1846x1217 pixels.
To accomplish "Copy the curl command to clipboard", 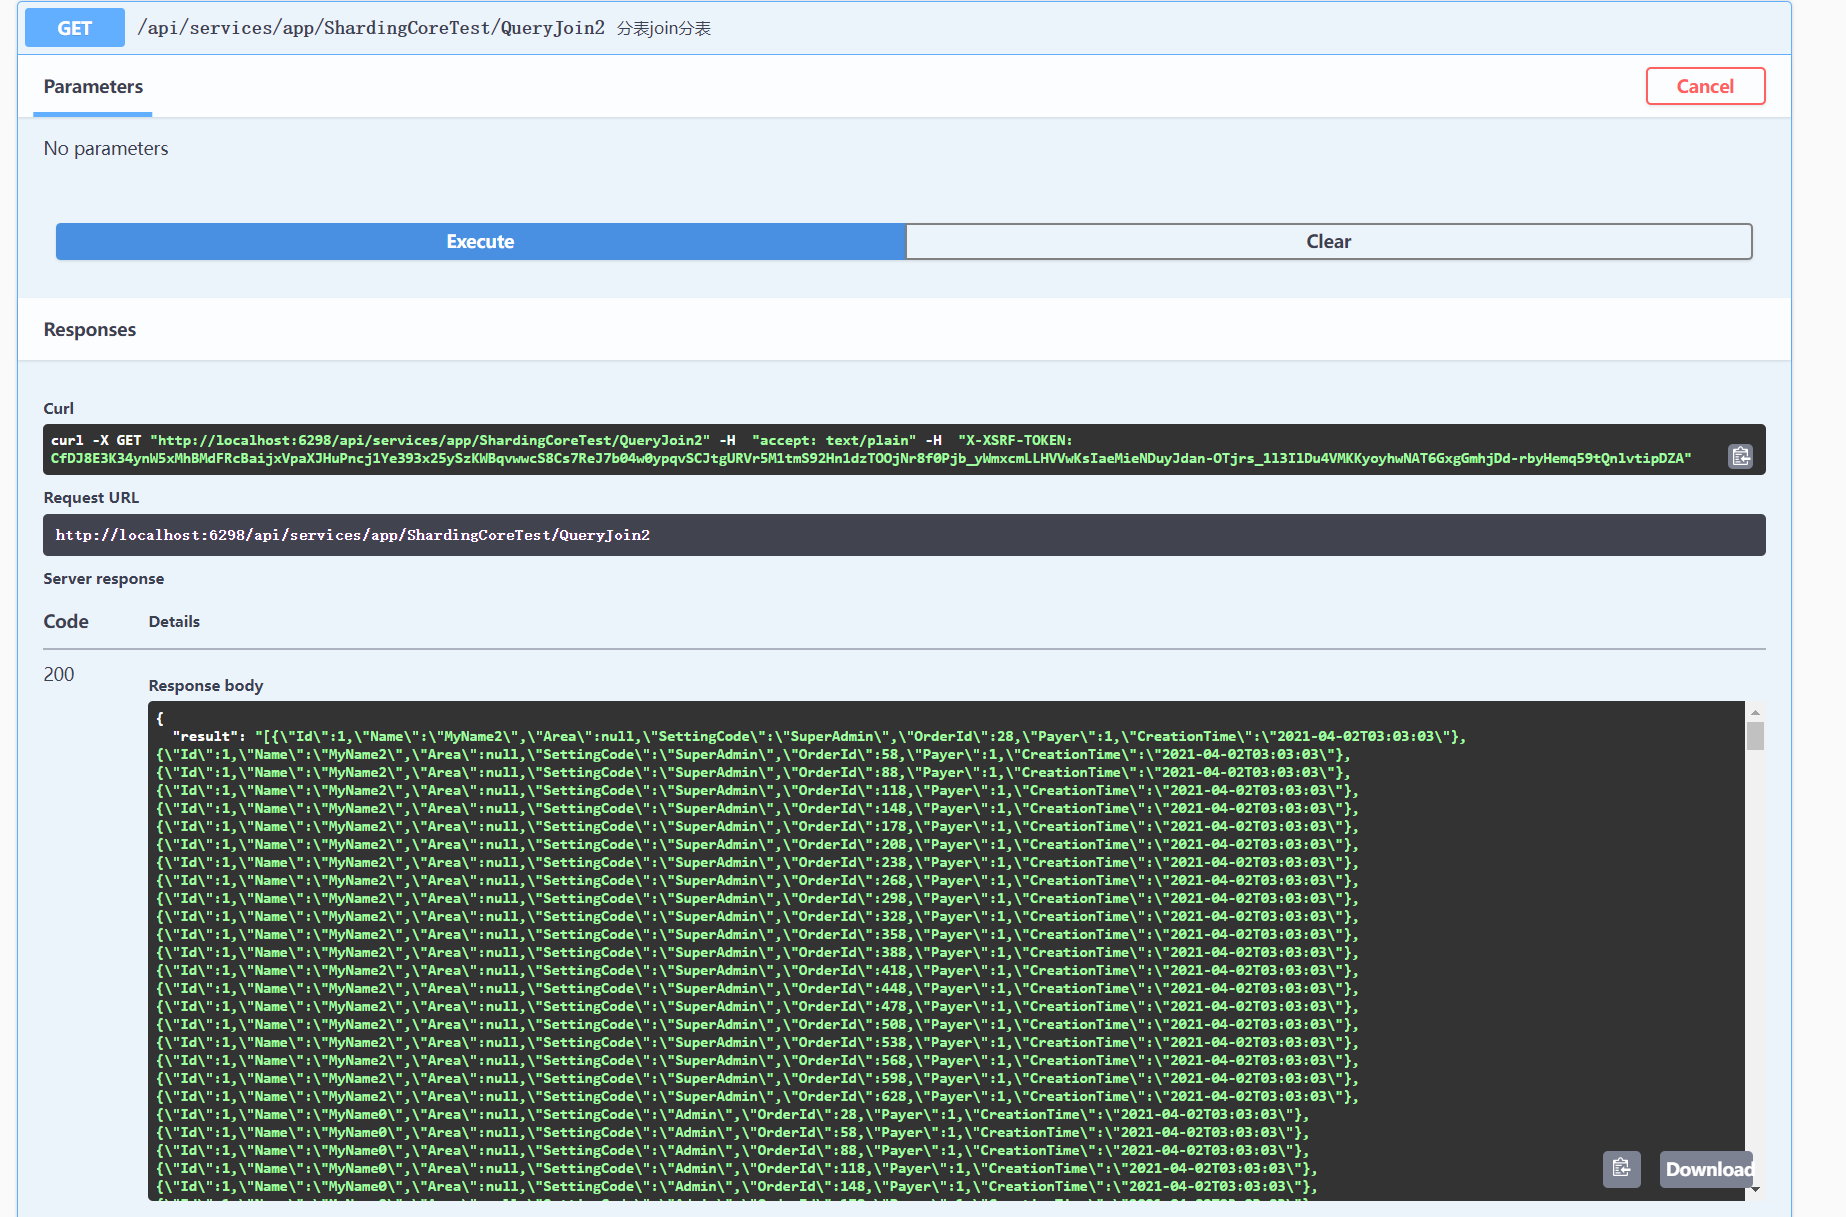I will 1740,456.
